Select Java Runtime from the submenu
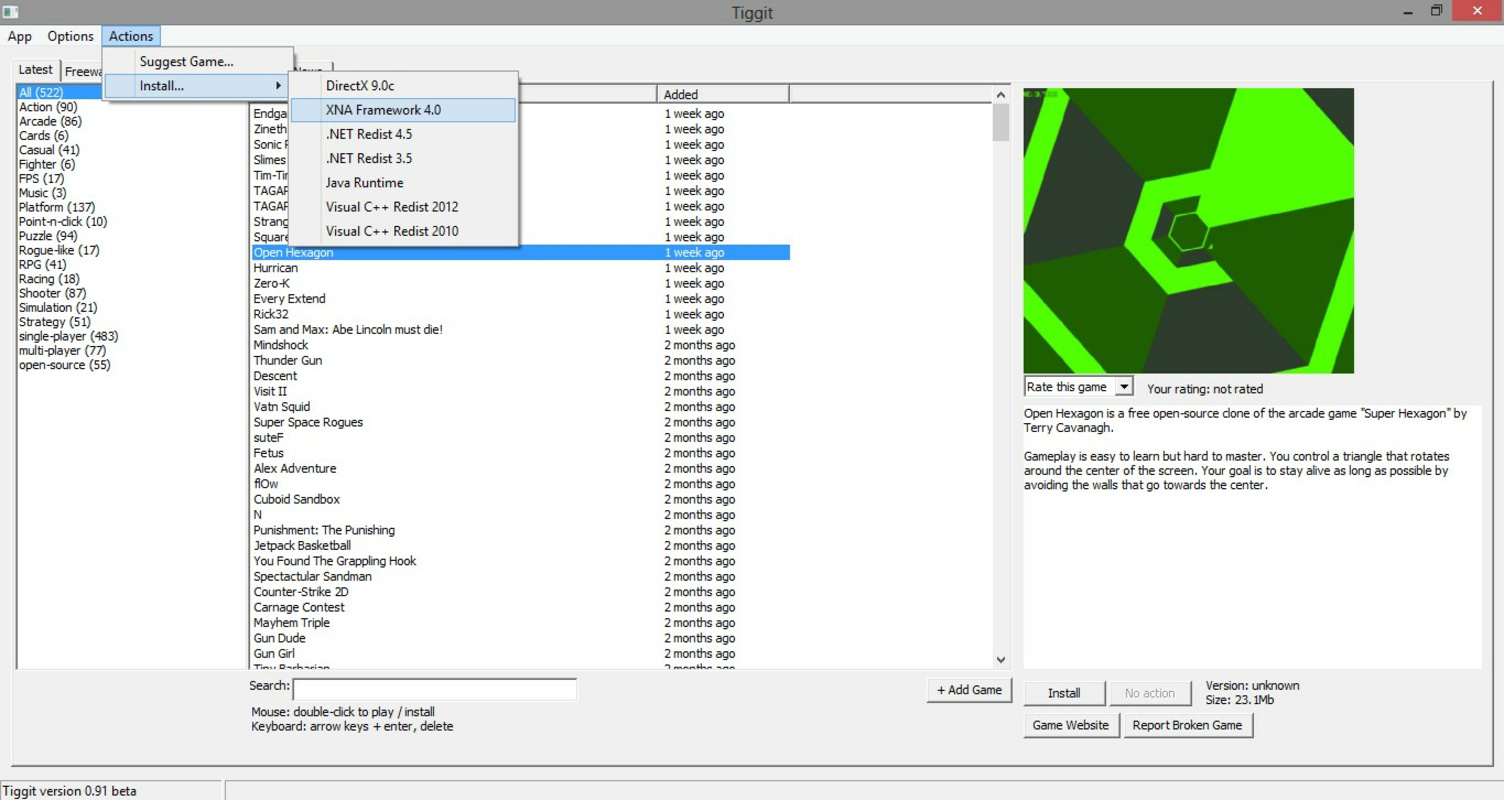 (x=404, y=183)
